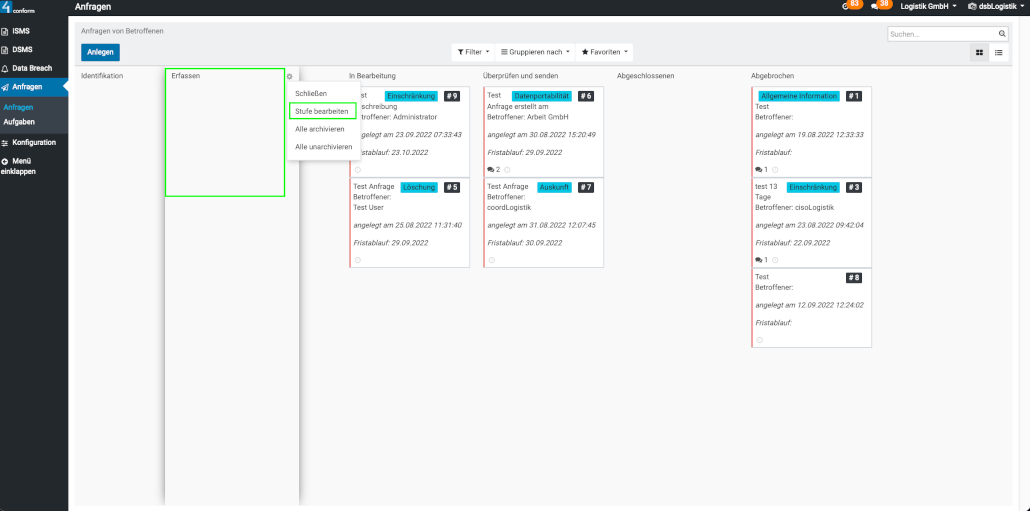Screen dimensions: 1030x511
Task: Open the Logistik GmbH company dropdown
Action: tap(927, 7)
